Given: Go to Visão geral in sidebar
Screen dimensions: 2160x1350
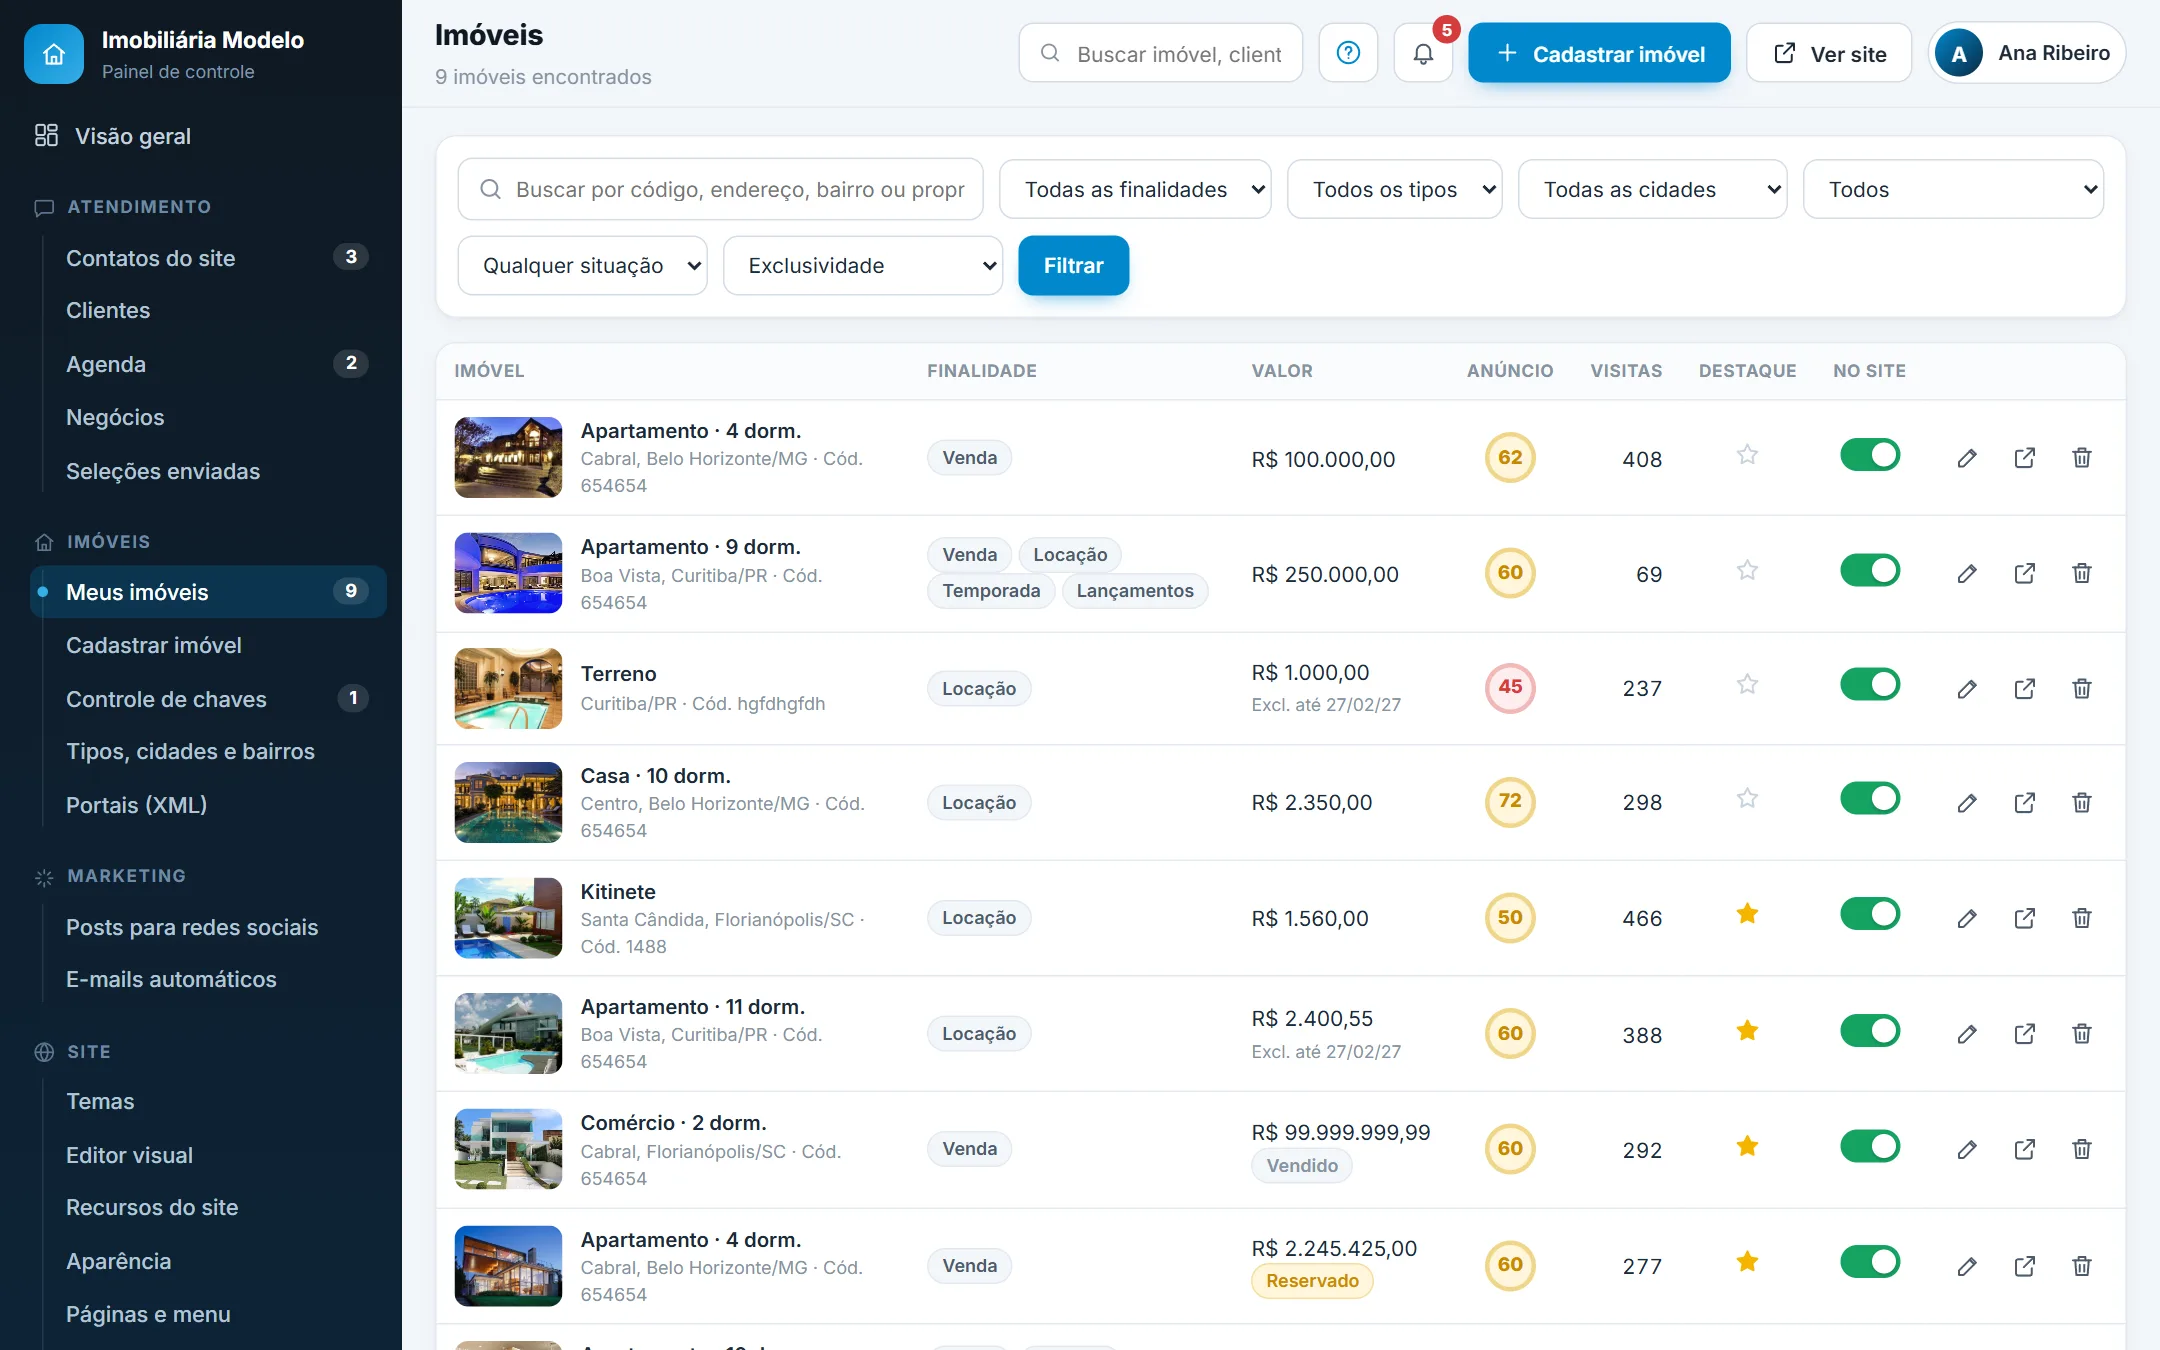Looking at the screenshot, I should [133, 136].
